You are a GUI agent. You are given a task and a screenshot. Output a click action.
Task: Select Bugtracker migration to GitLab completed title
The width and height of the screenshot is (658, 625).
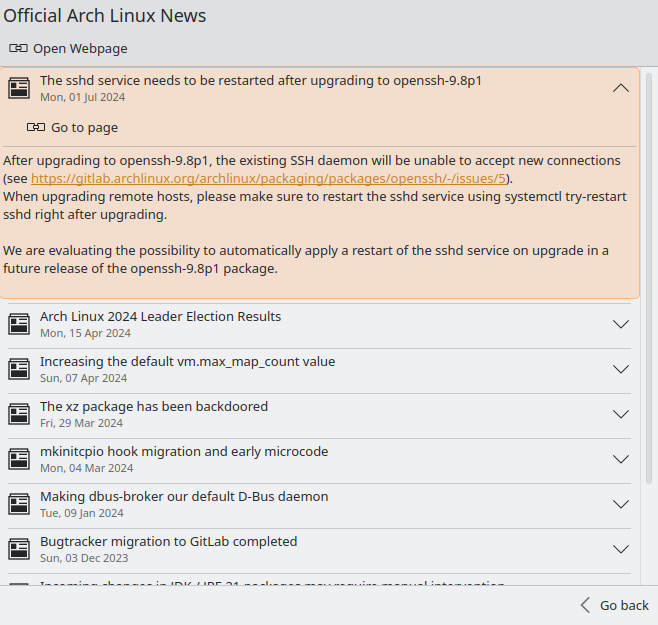(x=169, y=541)
